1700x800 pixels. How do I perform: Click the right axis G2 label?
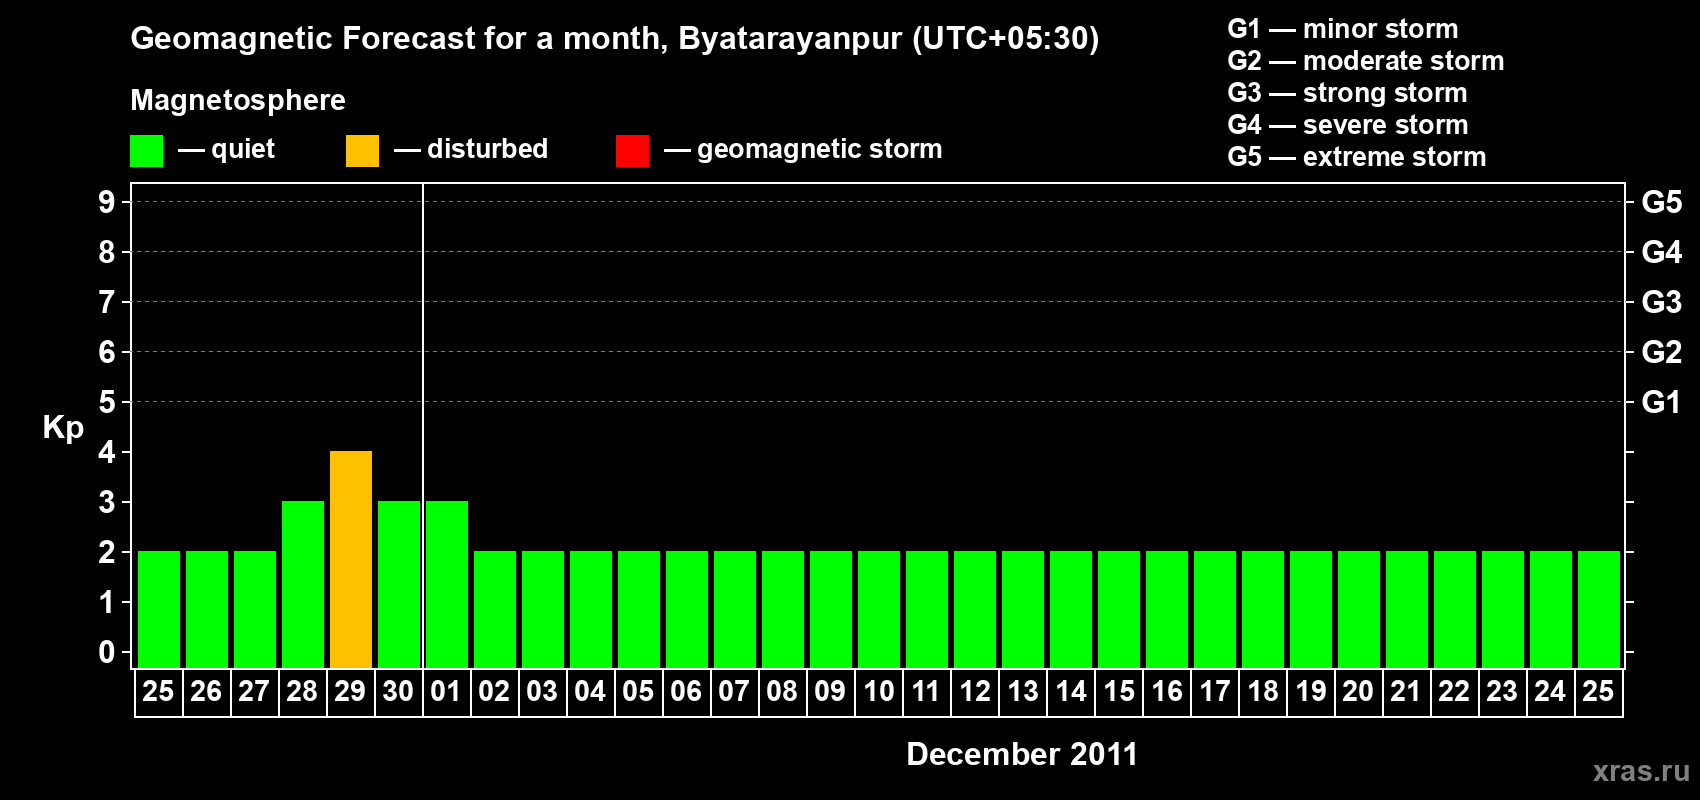[x=1662, y=352]
